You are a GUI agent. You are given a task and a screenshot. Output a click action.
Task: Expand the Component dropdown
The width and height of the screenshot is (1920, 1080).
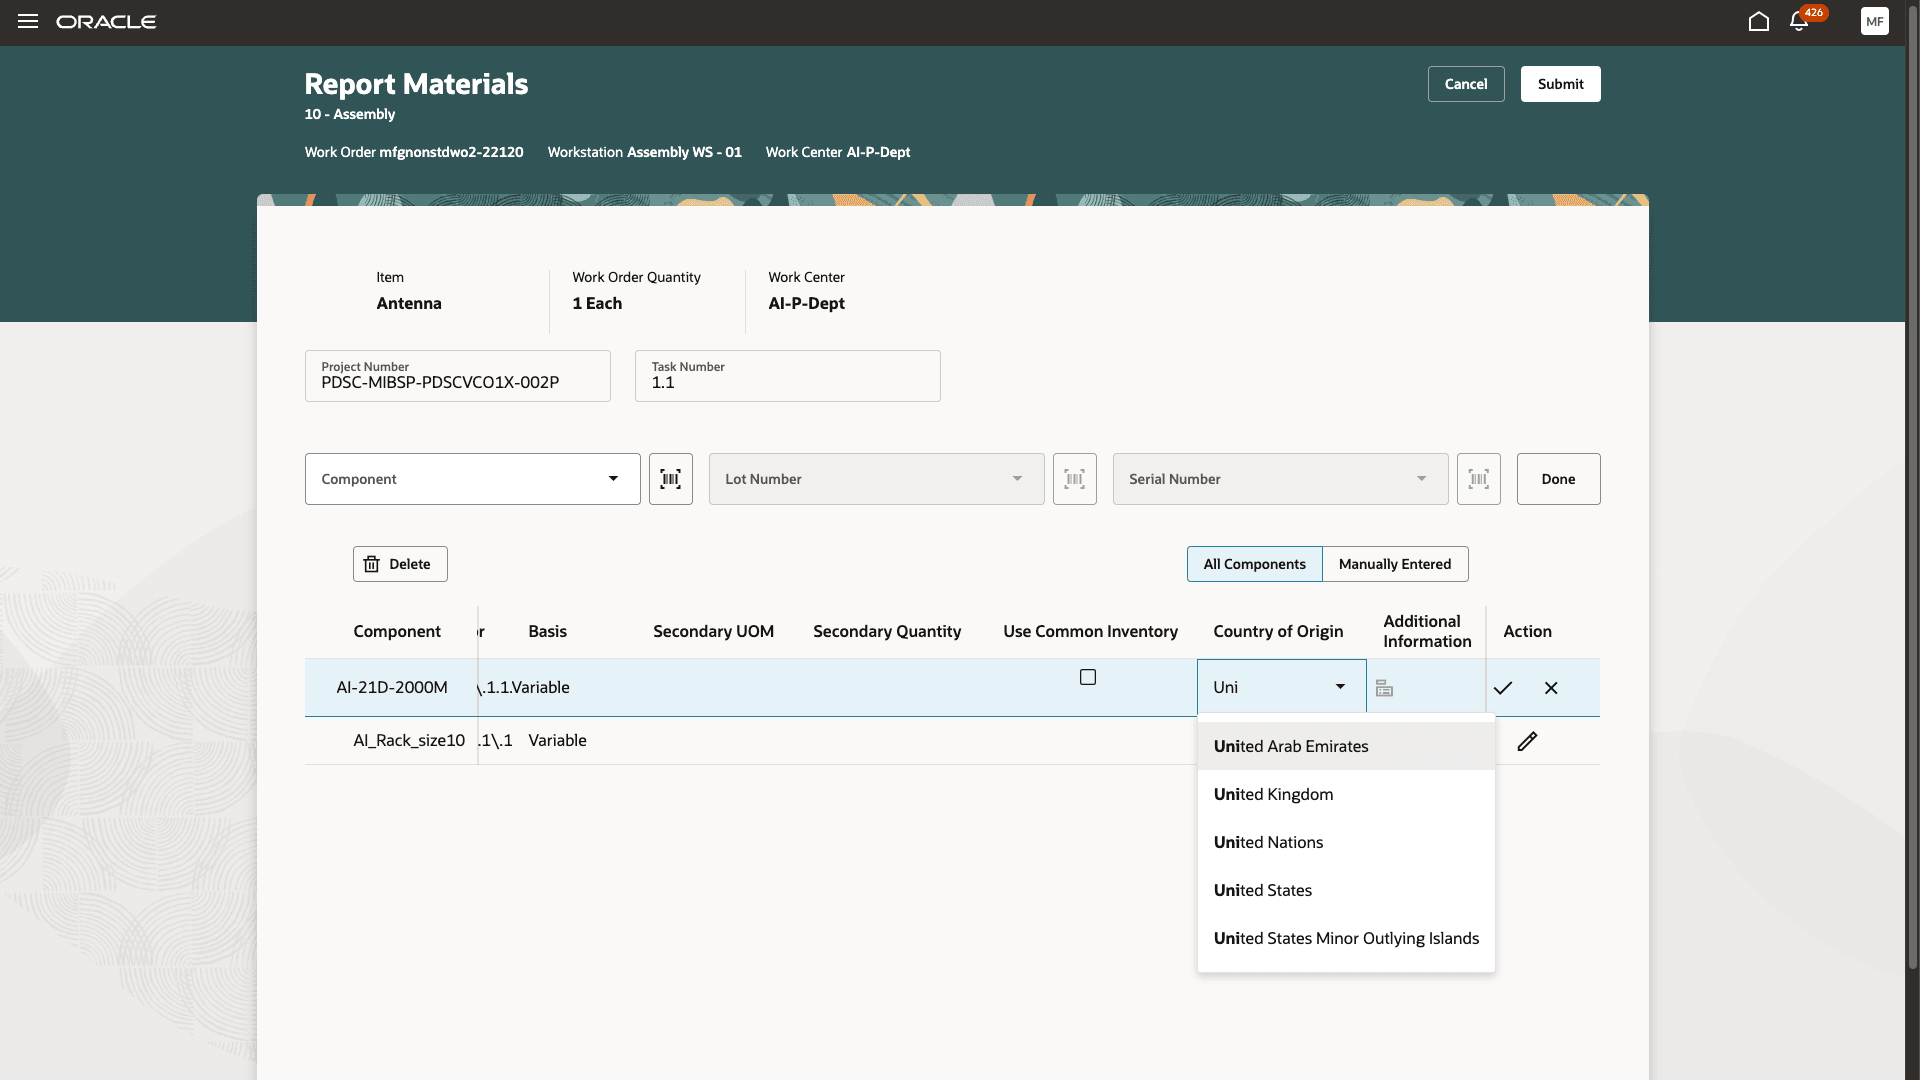click(x=613, y=479)
